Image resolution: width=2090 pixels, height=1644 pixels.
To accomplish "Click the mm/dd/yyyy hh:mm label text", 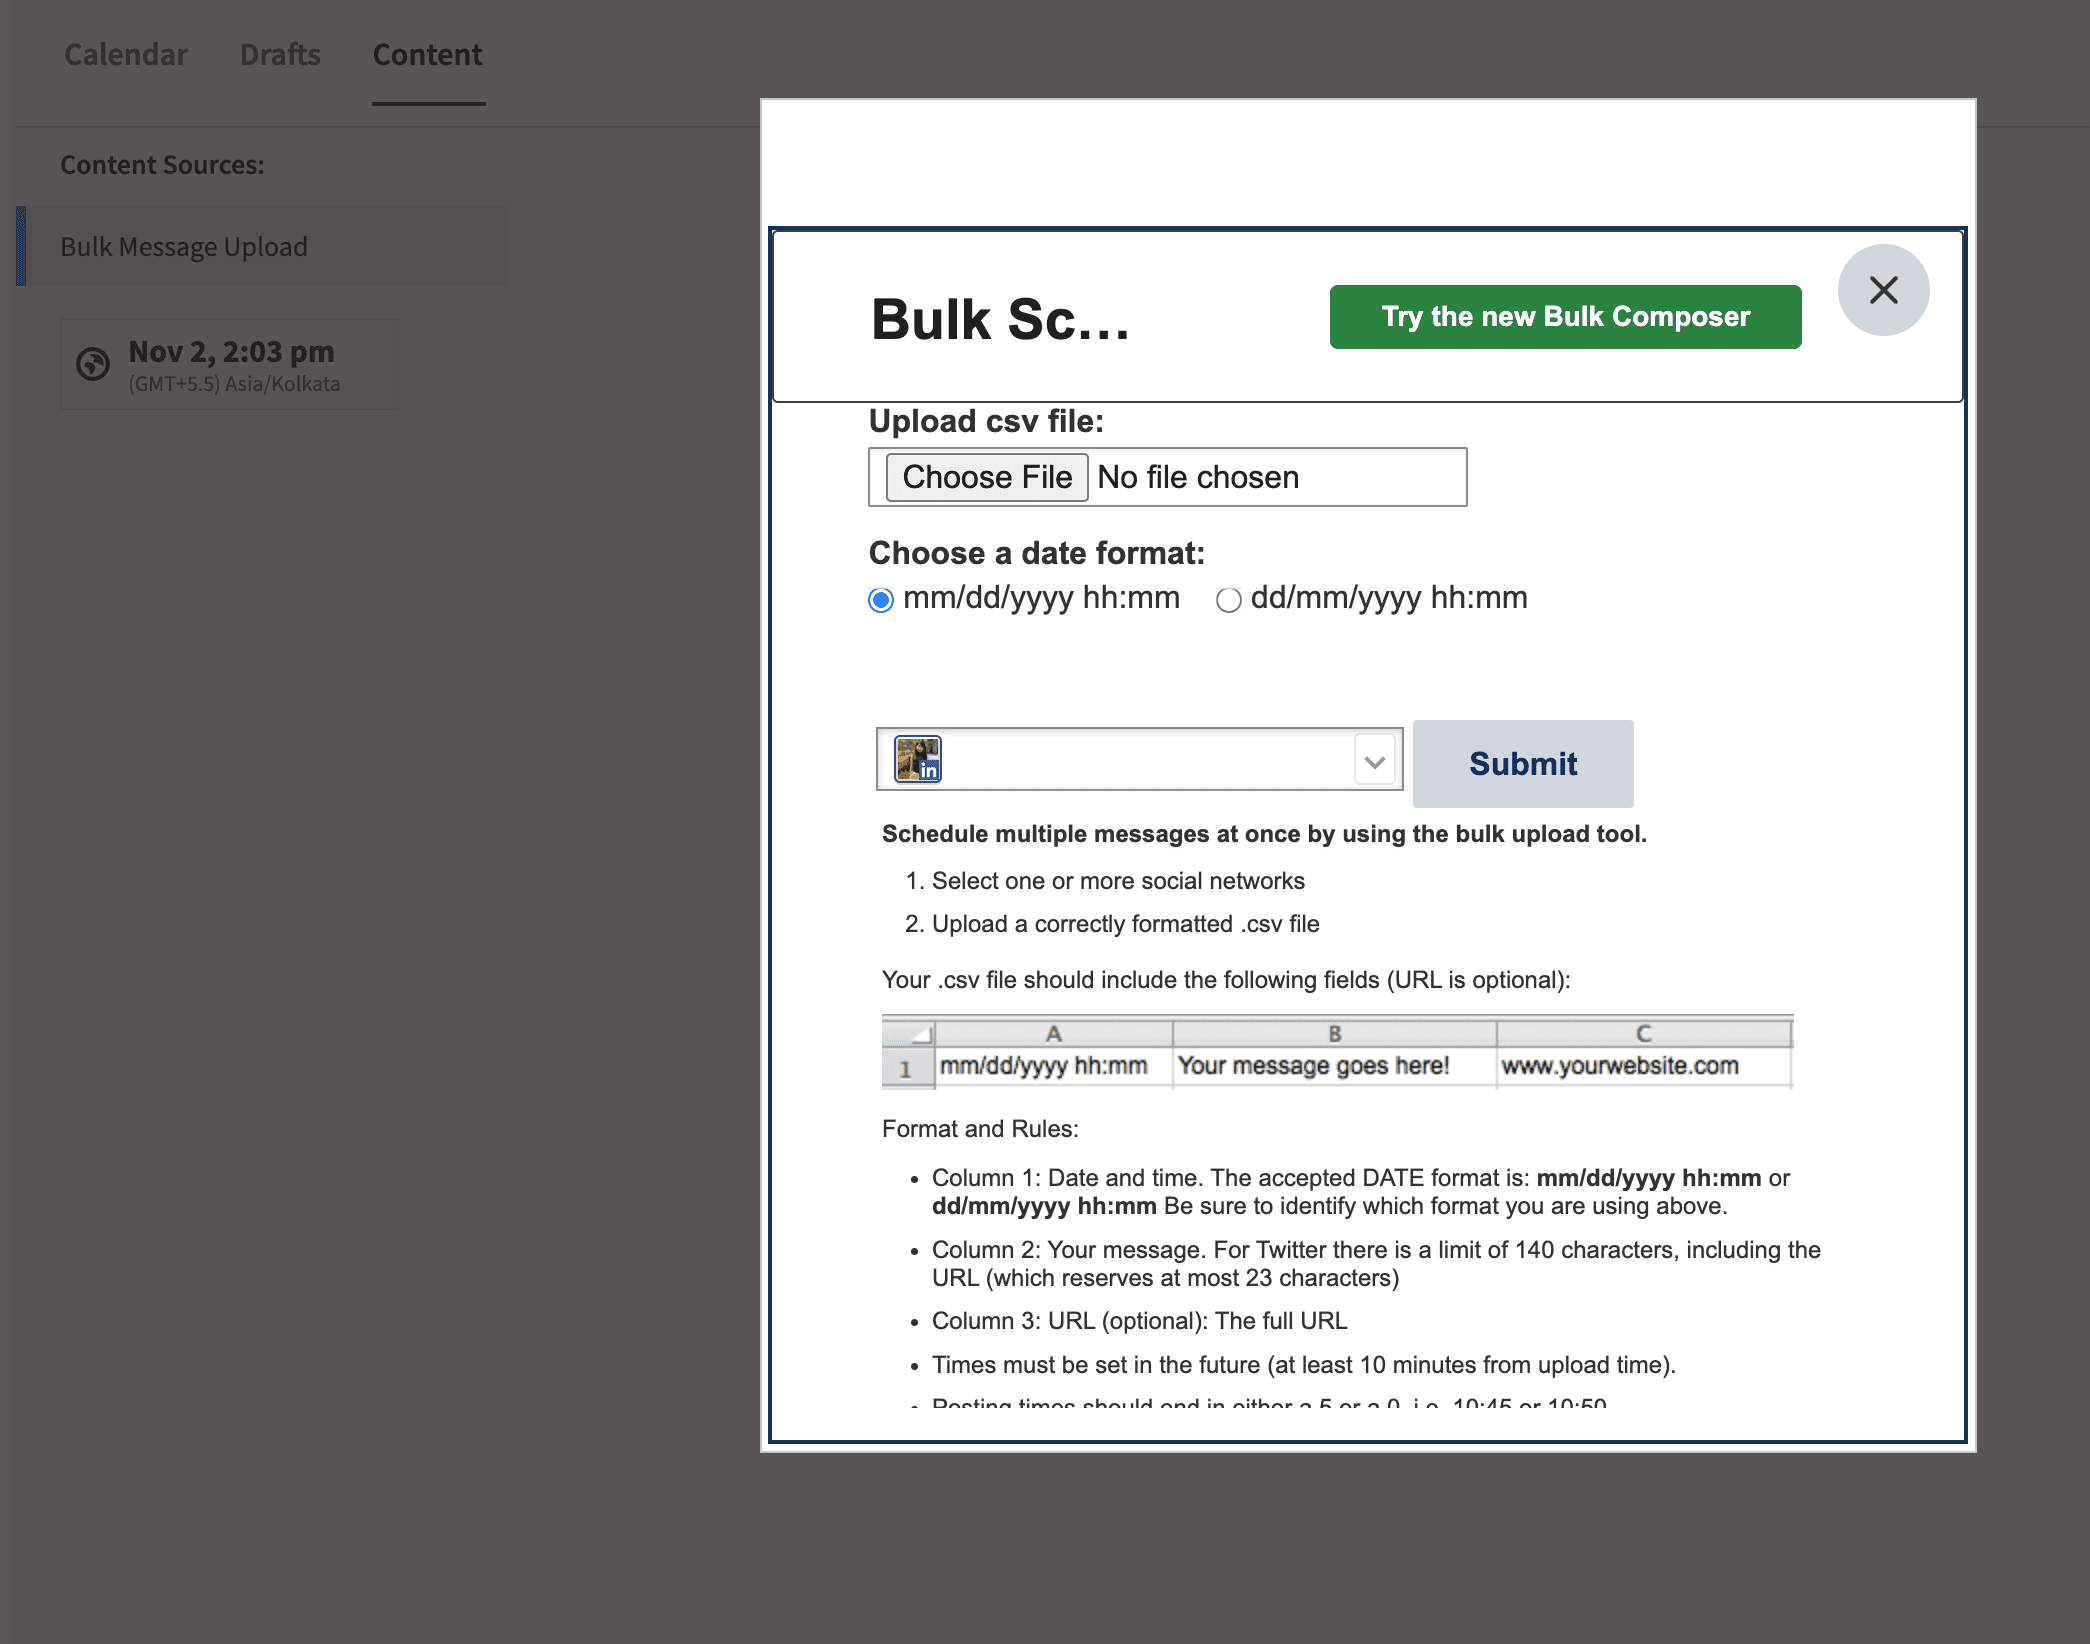I will (x=1040, y=598).
